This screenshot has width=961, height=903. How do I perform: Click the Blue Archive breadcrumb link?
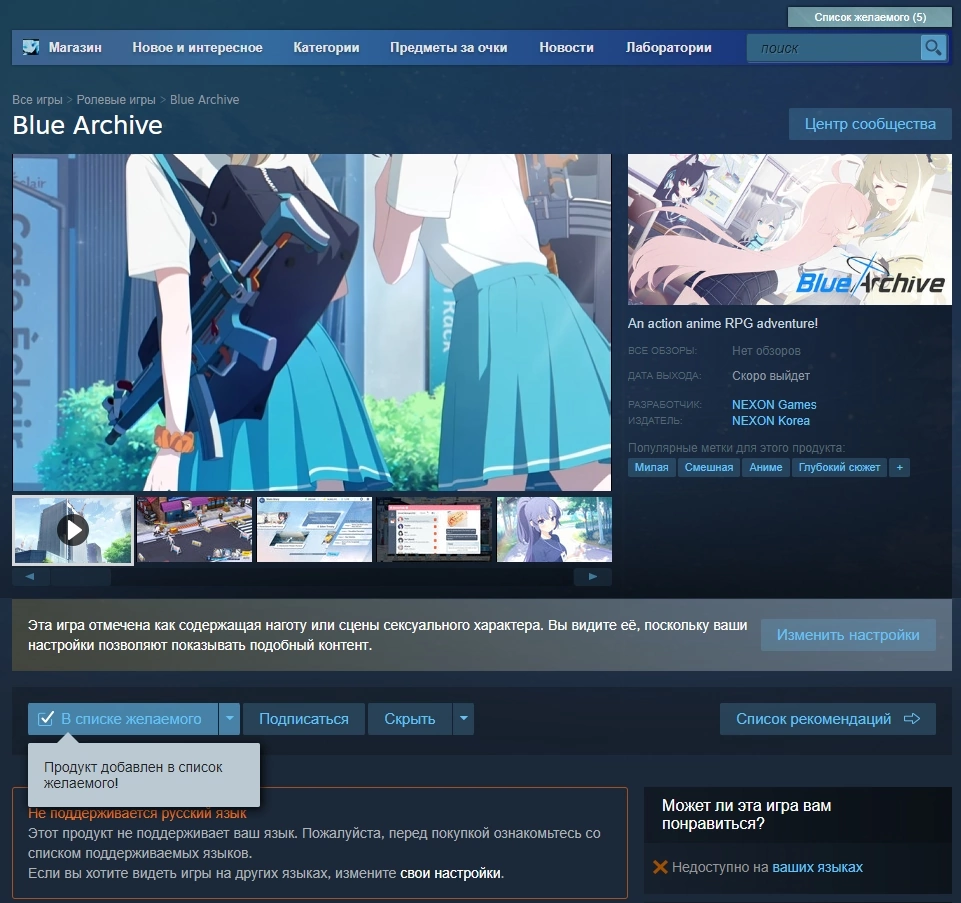[x=204, y=99]
